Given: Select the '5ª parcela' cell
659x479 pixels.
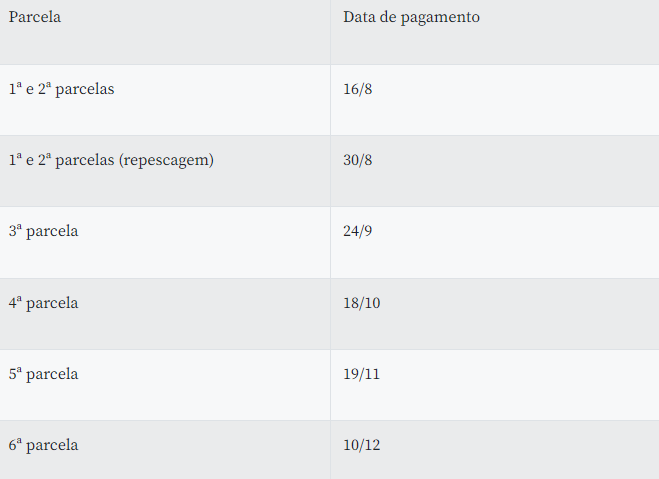Looking at the screenshot, I should (43, 374).
